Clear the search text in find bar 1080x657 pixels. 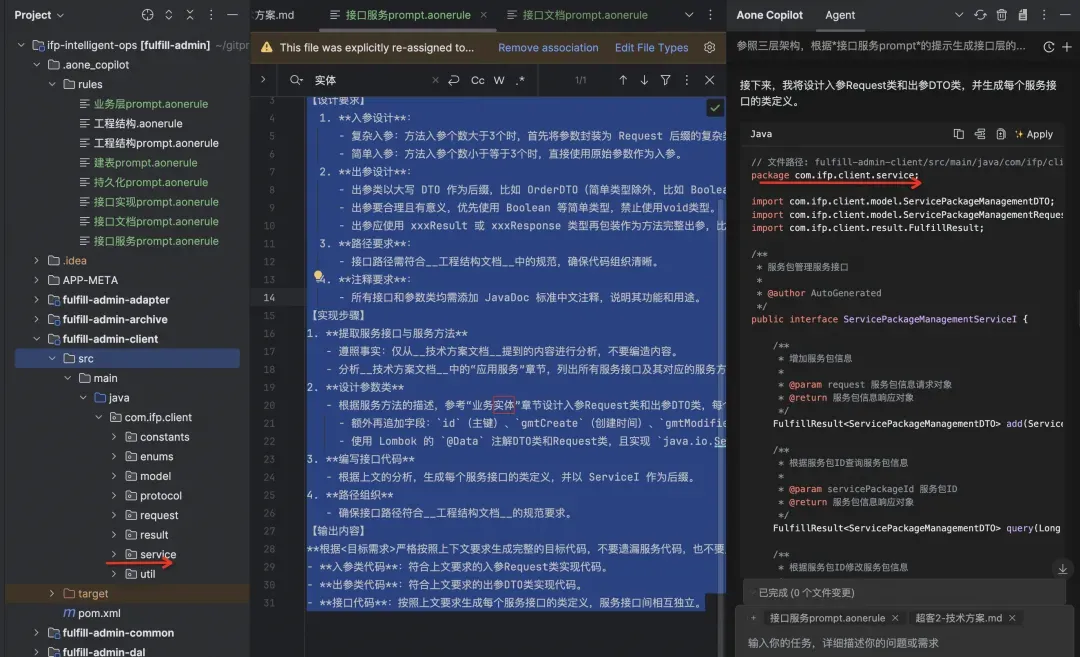[435, 80]
